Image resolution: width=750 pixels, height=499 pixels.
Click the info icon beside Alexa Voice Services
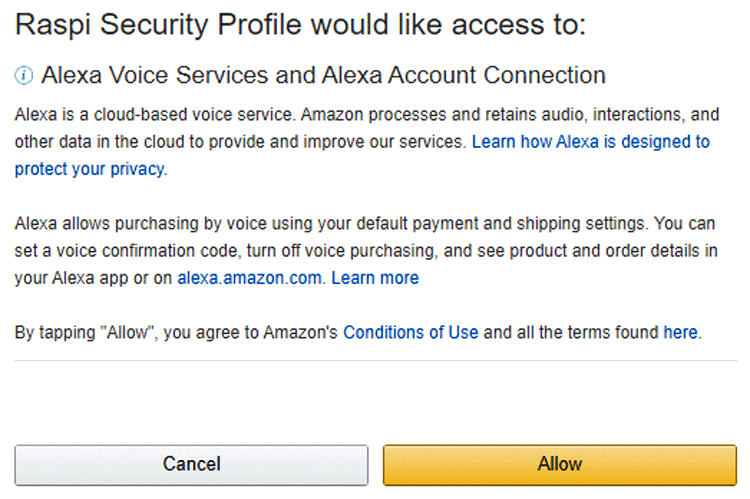24,76
